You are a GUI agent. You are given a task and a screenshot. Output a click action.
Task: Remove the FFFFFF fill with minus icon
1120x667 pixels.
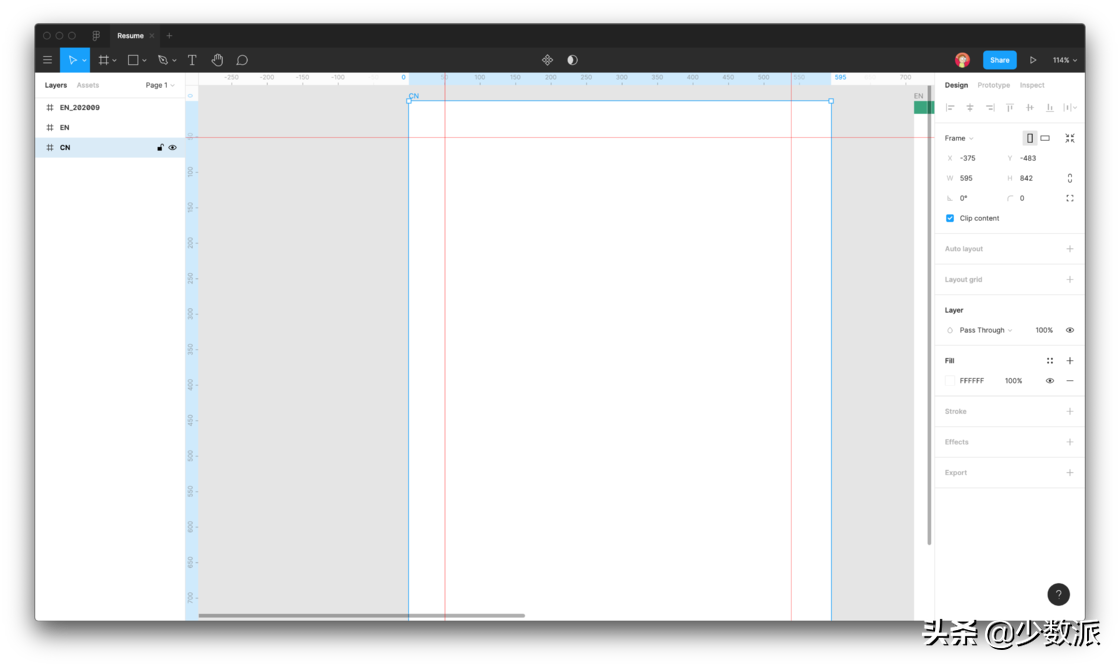point(1070,381)
